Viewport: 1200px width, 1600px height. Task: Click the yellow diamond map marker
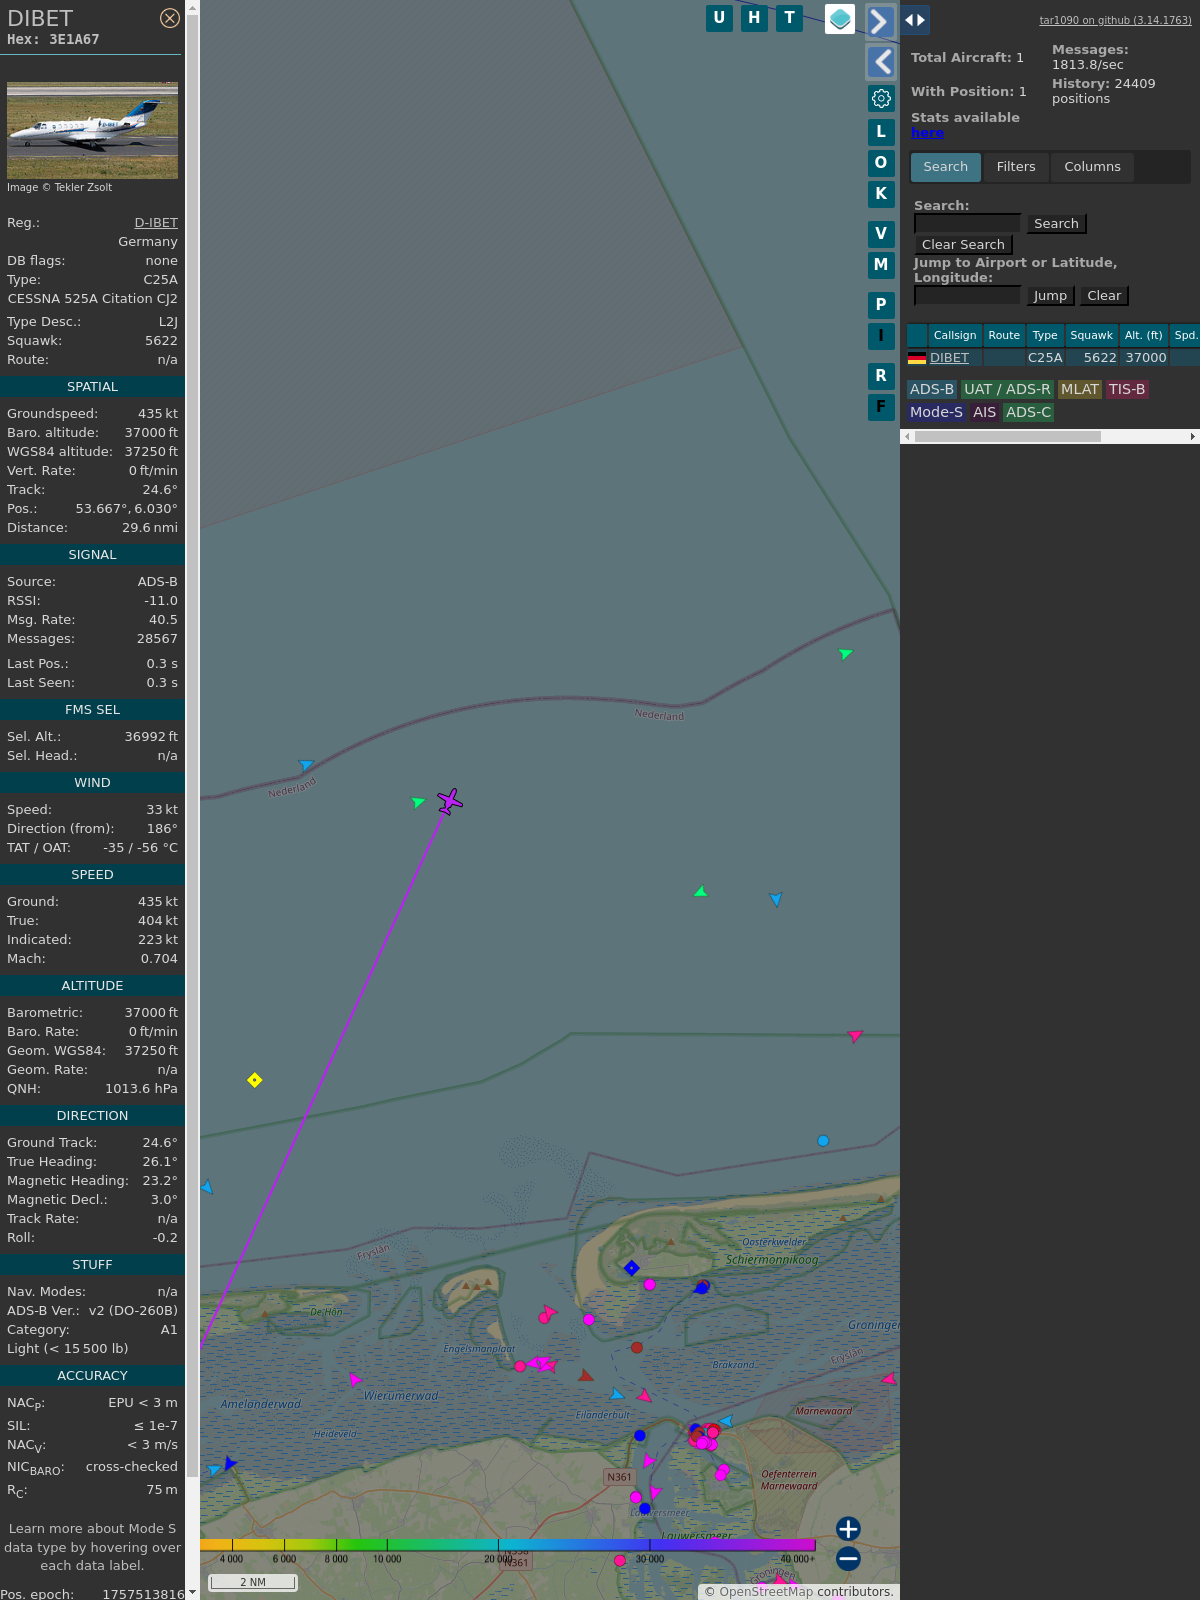pyautogui.click(x=255, y=1080)
